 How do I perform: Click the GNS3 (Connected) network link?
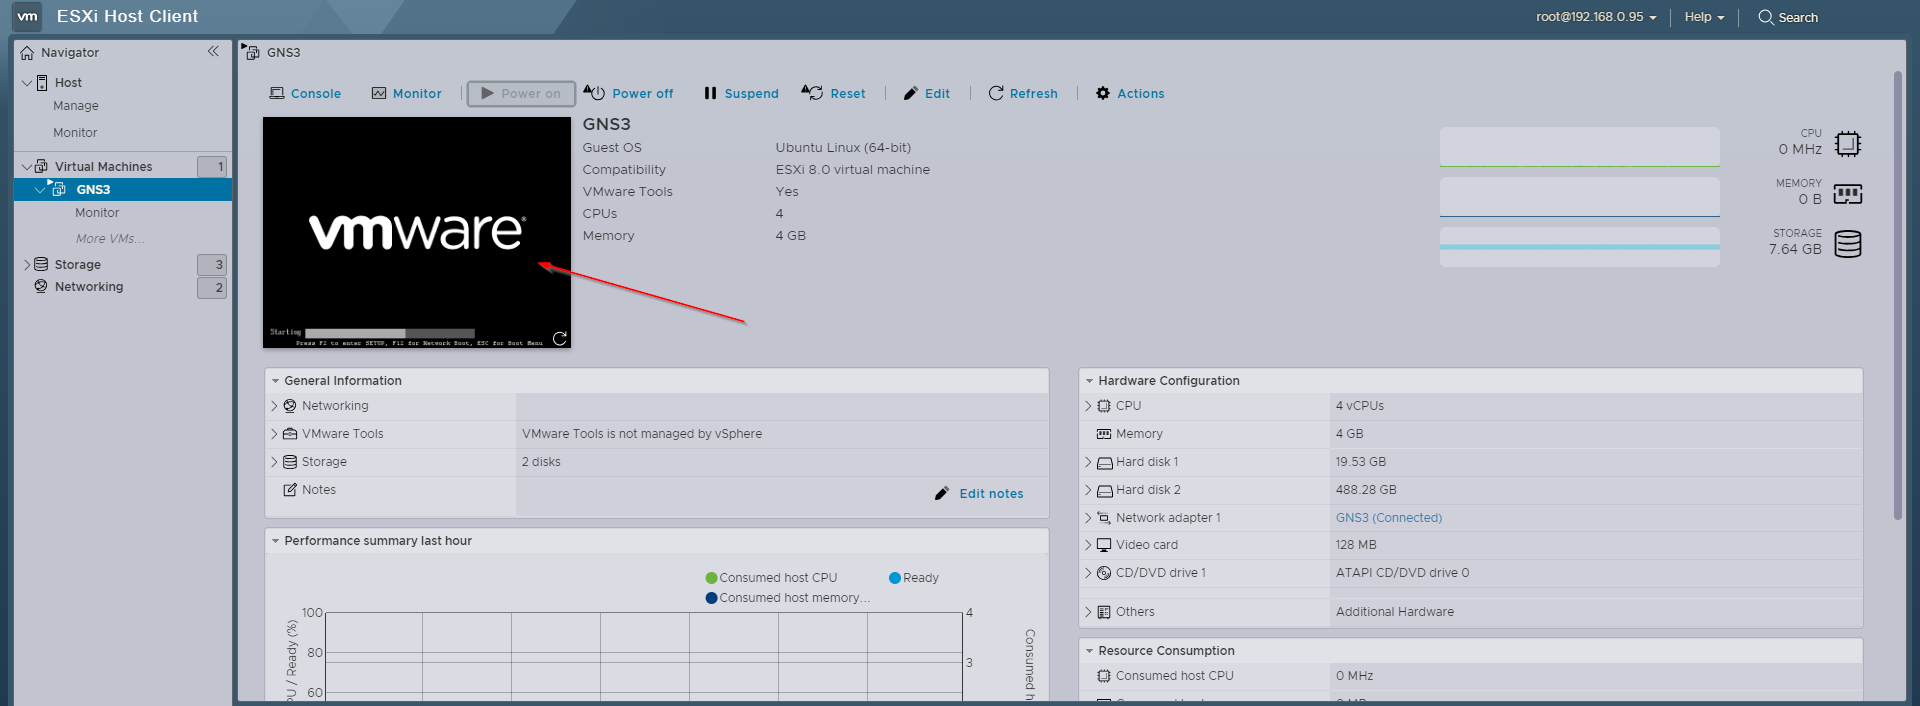(1388, 518)
